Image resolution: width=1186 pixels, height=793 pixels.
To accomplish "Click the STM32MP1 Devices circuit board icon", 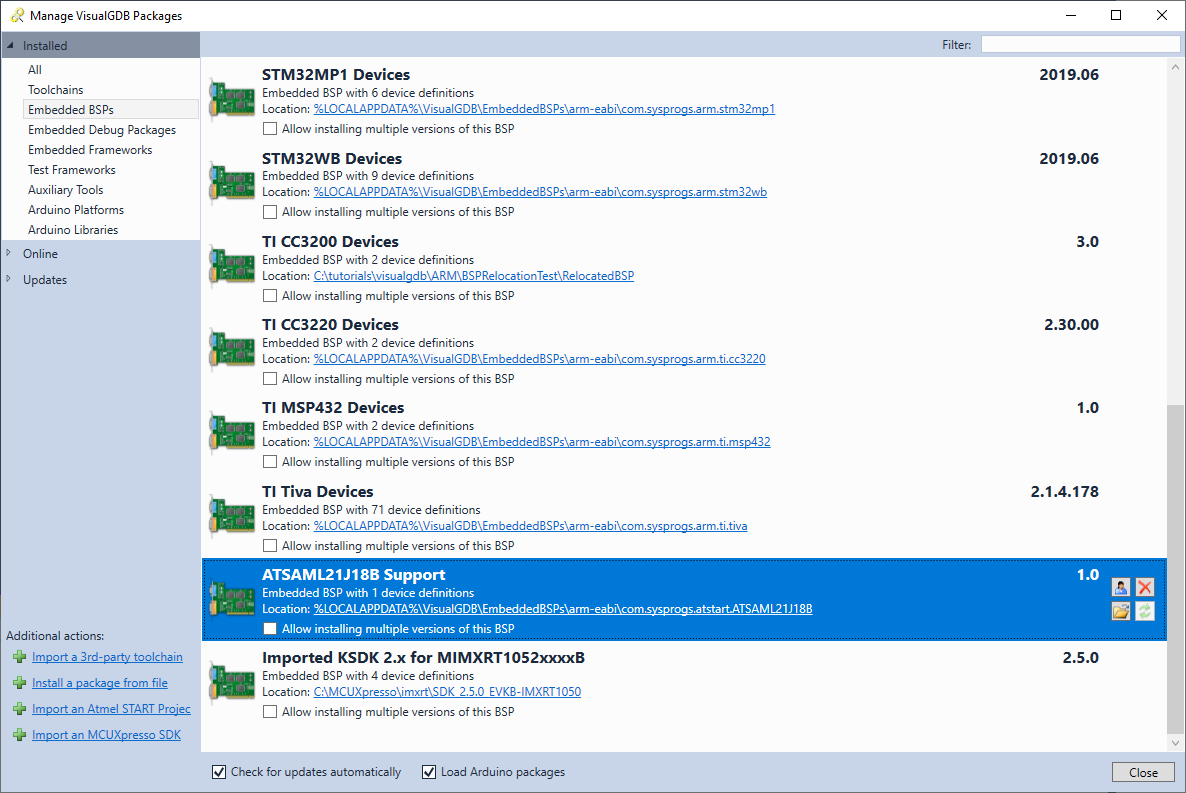I will (231, 100).
